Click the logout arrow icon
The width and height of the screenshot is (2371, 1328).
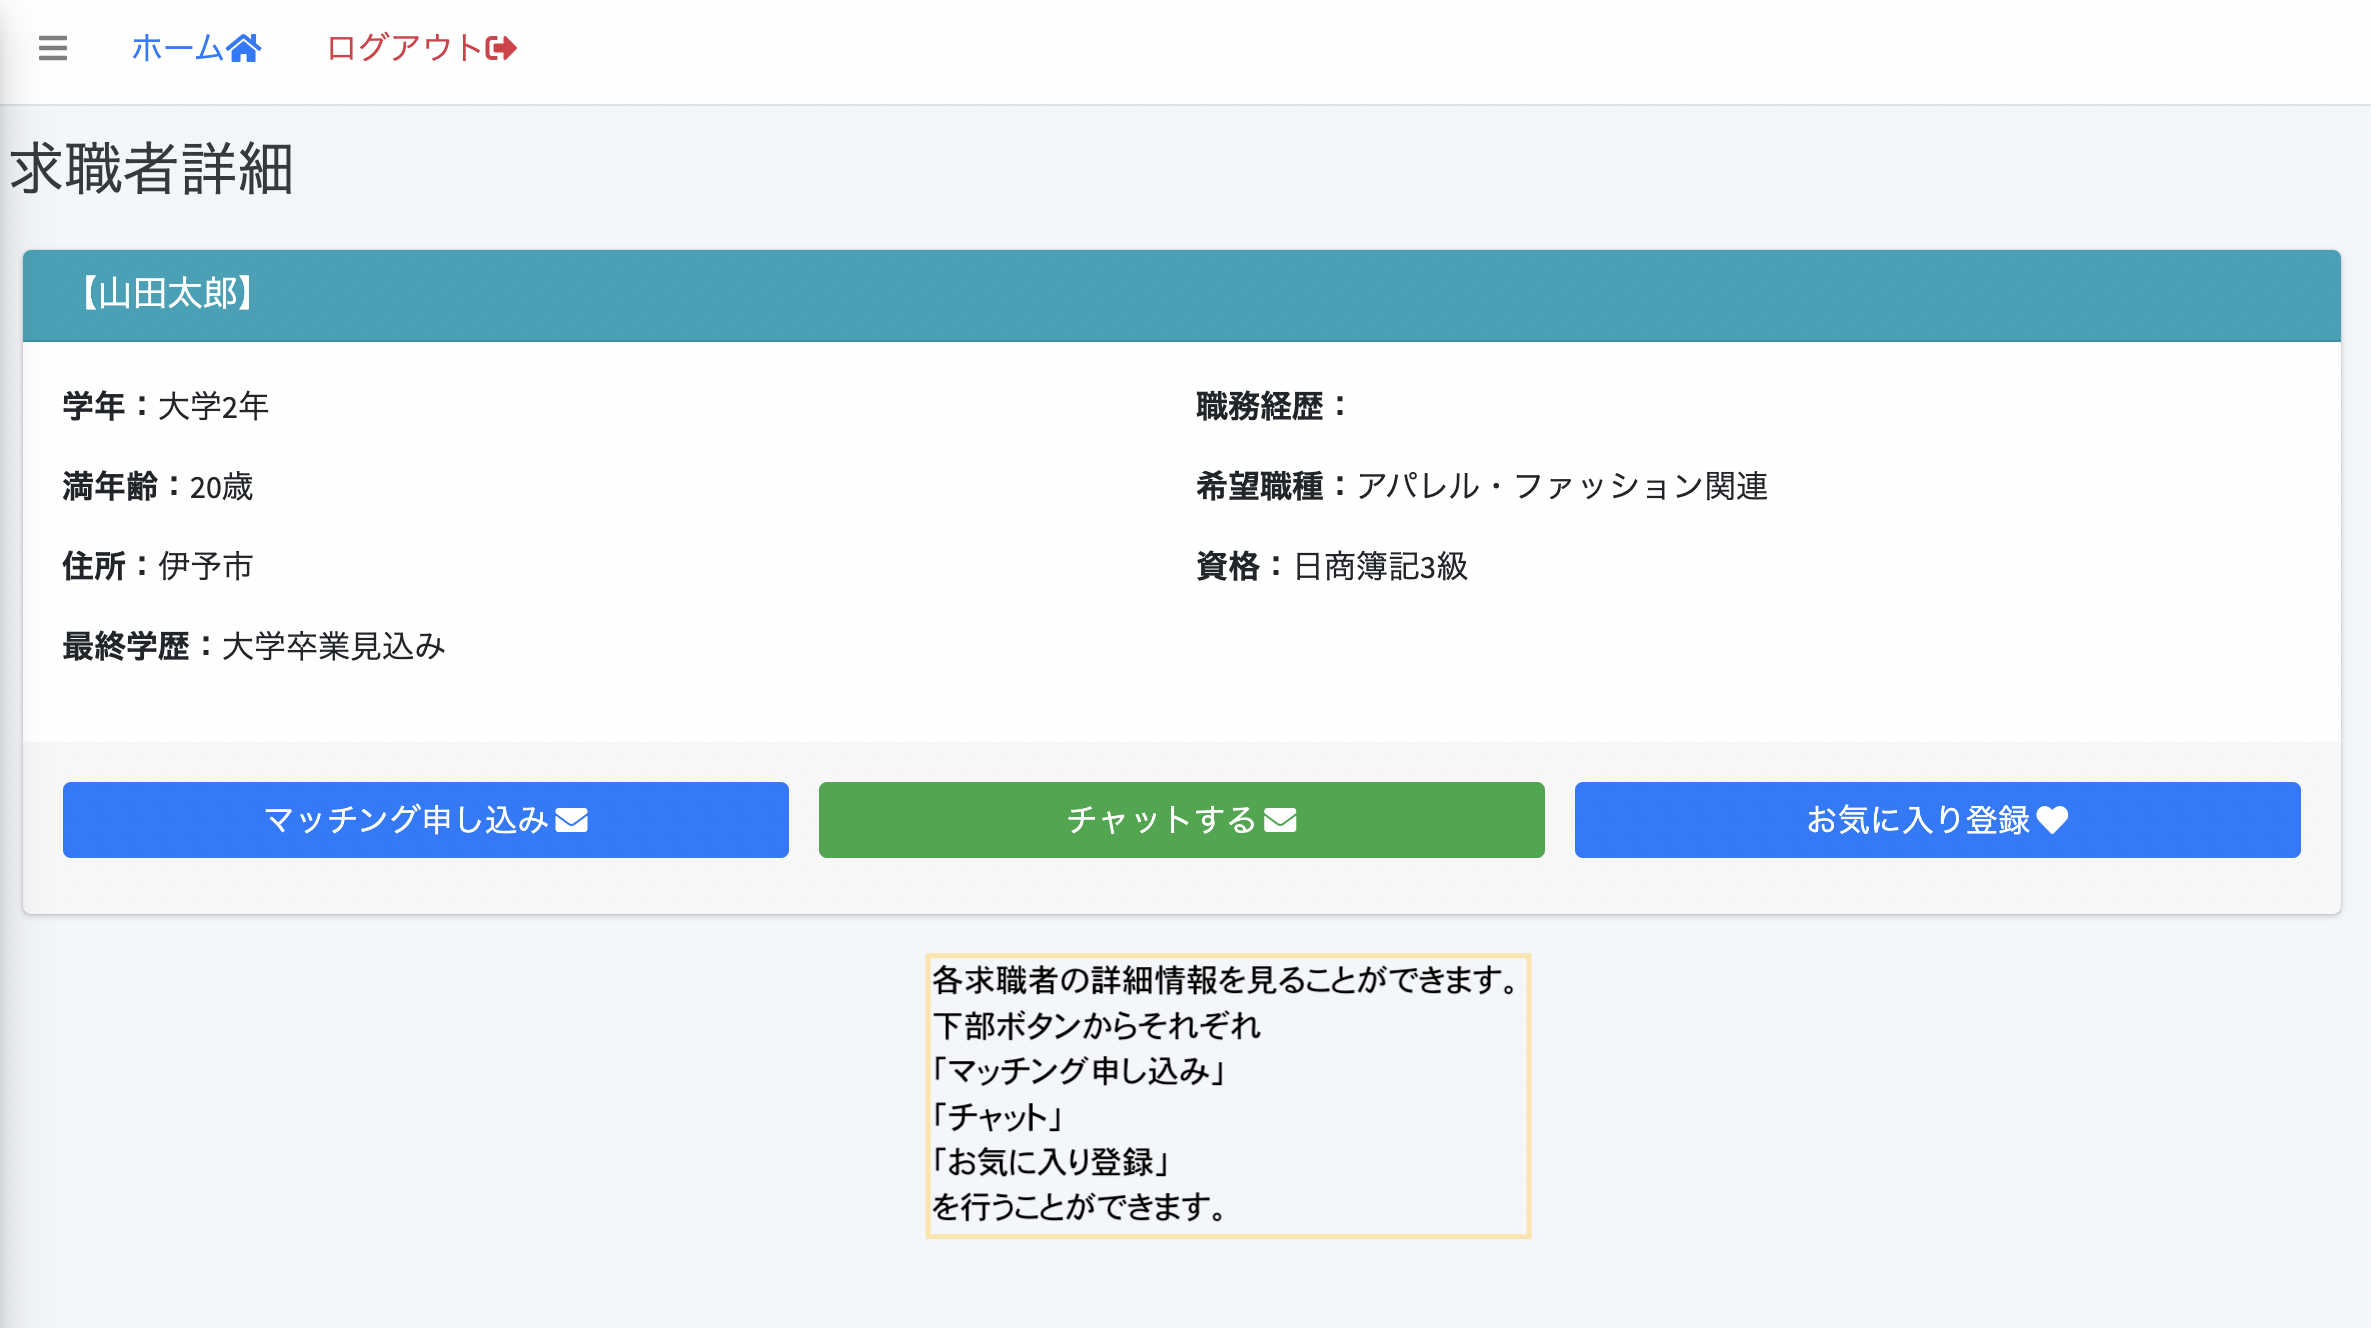click(x=501, y=46)
